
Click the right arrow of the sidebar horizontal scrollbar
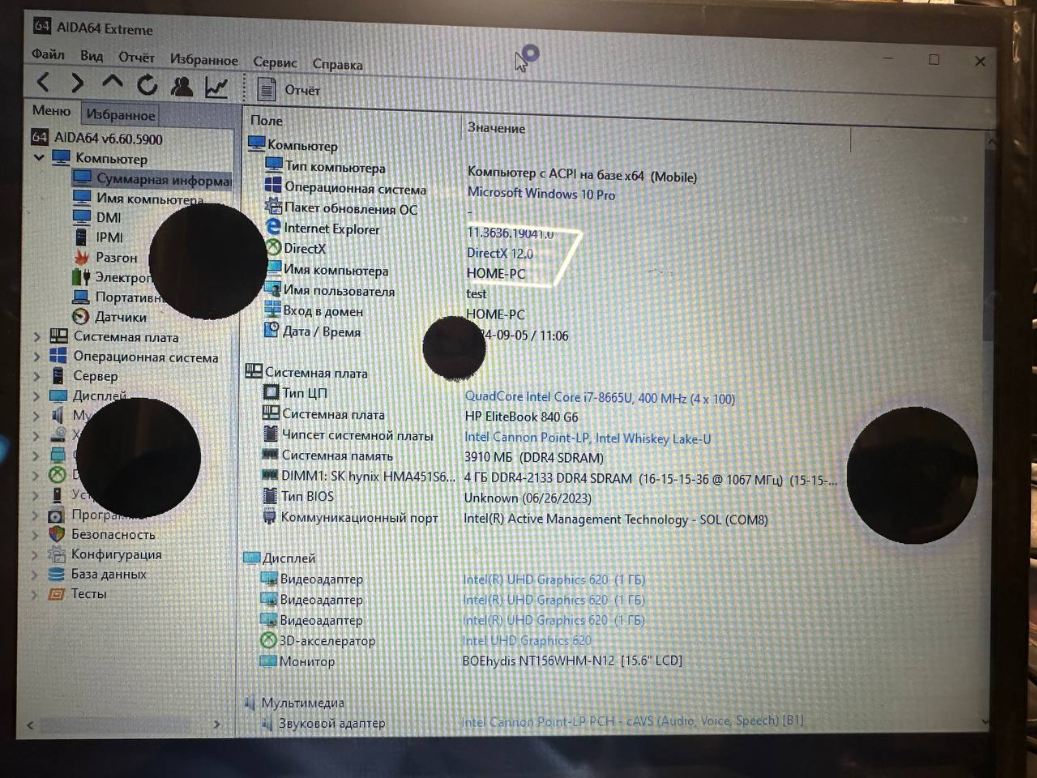pos(217,725)
